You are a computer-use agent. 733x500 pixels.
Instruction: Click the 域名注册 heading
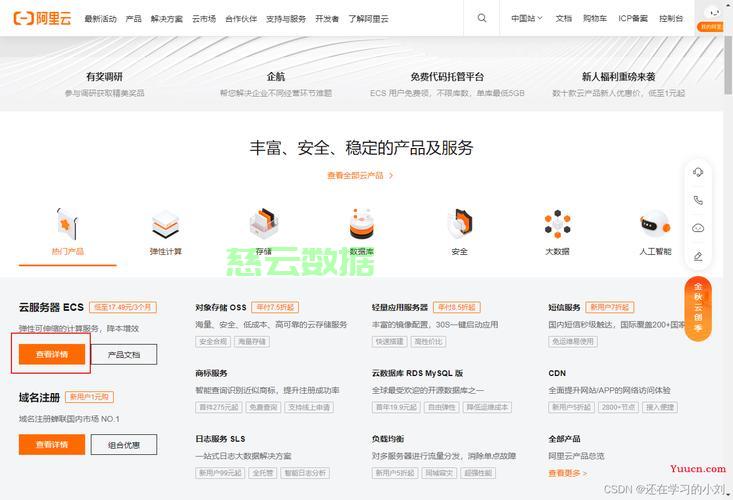point(39,397)
